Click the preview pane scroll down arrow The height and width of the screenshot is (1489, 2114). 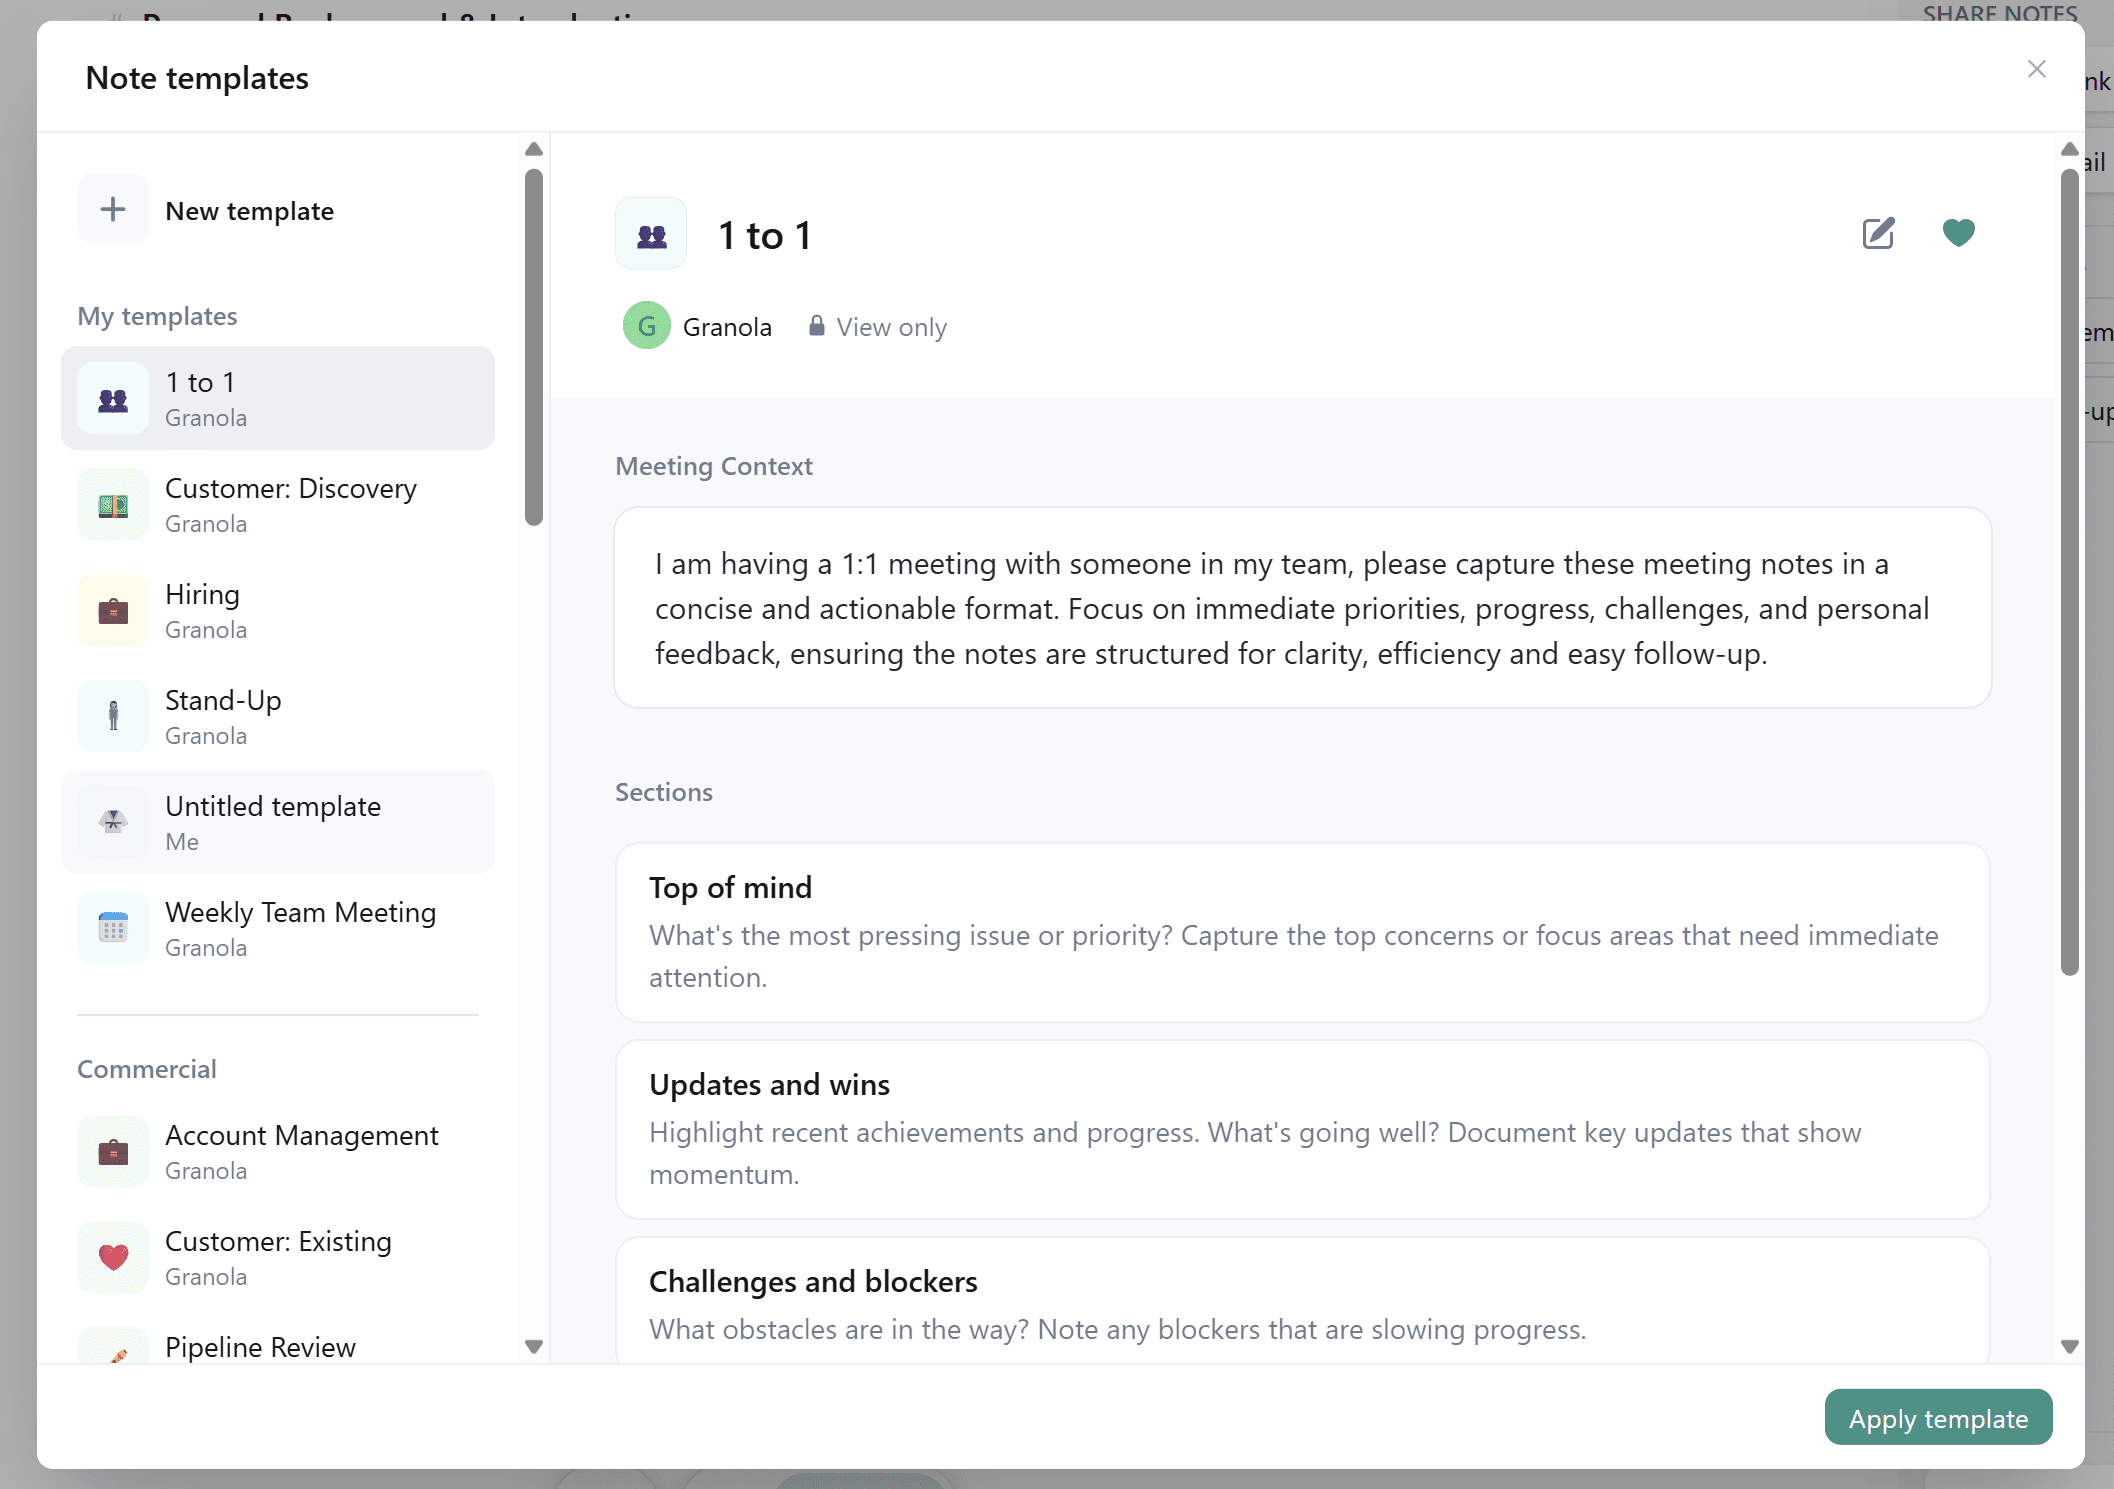click(2070, 1346)
